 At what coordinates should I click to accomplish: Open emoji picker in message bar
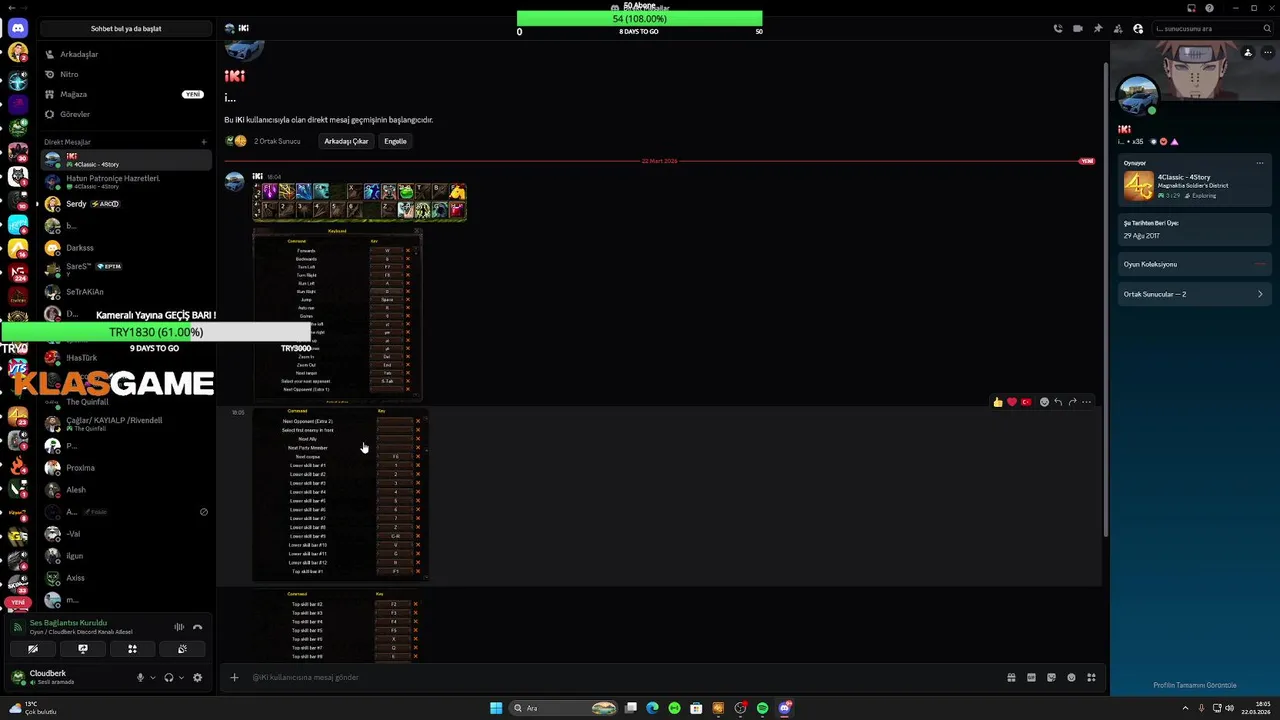(1071, 677)
